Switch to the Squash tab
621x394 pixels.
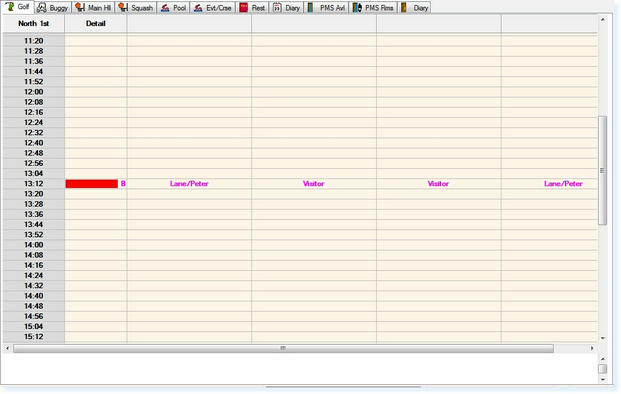tap(135, 8)
